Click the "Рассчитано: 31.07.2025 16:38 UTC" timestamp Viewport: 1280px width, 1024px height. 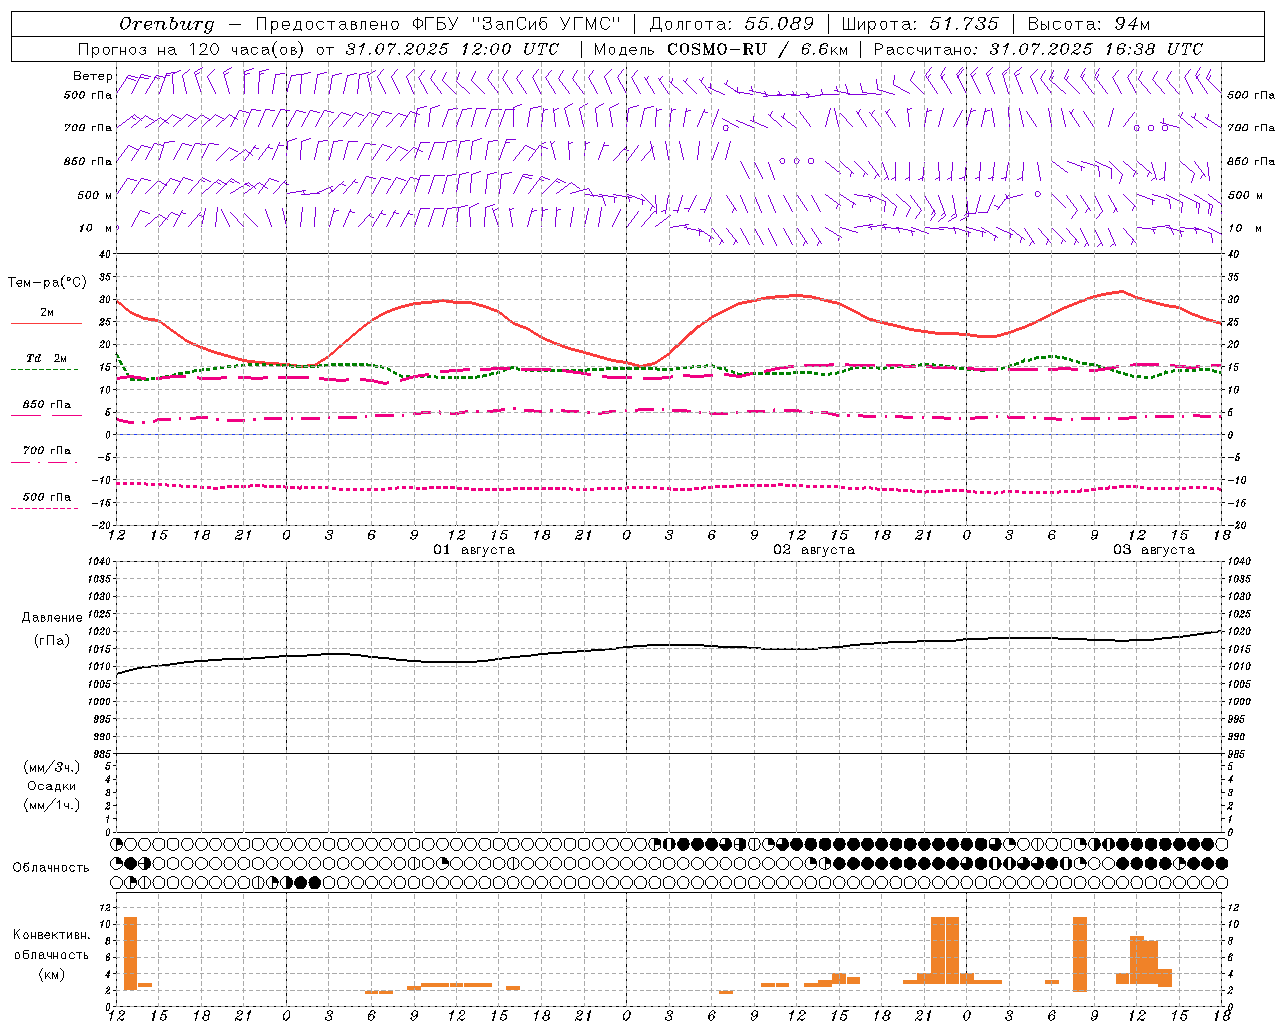1038,49
